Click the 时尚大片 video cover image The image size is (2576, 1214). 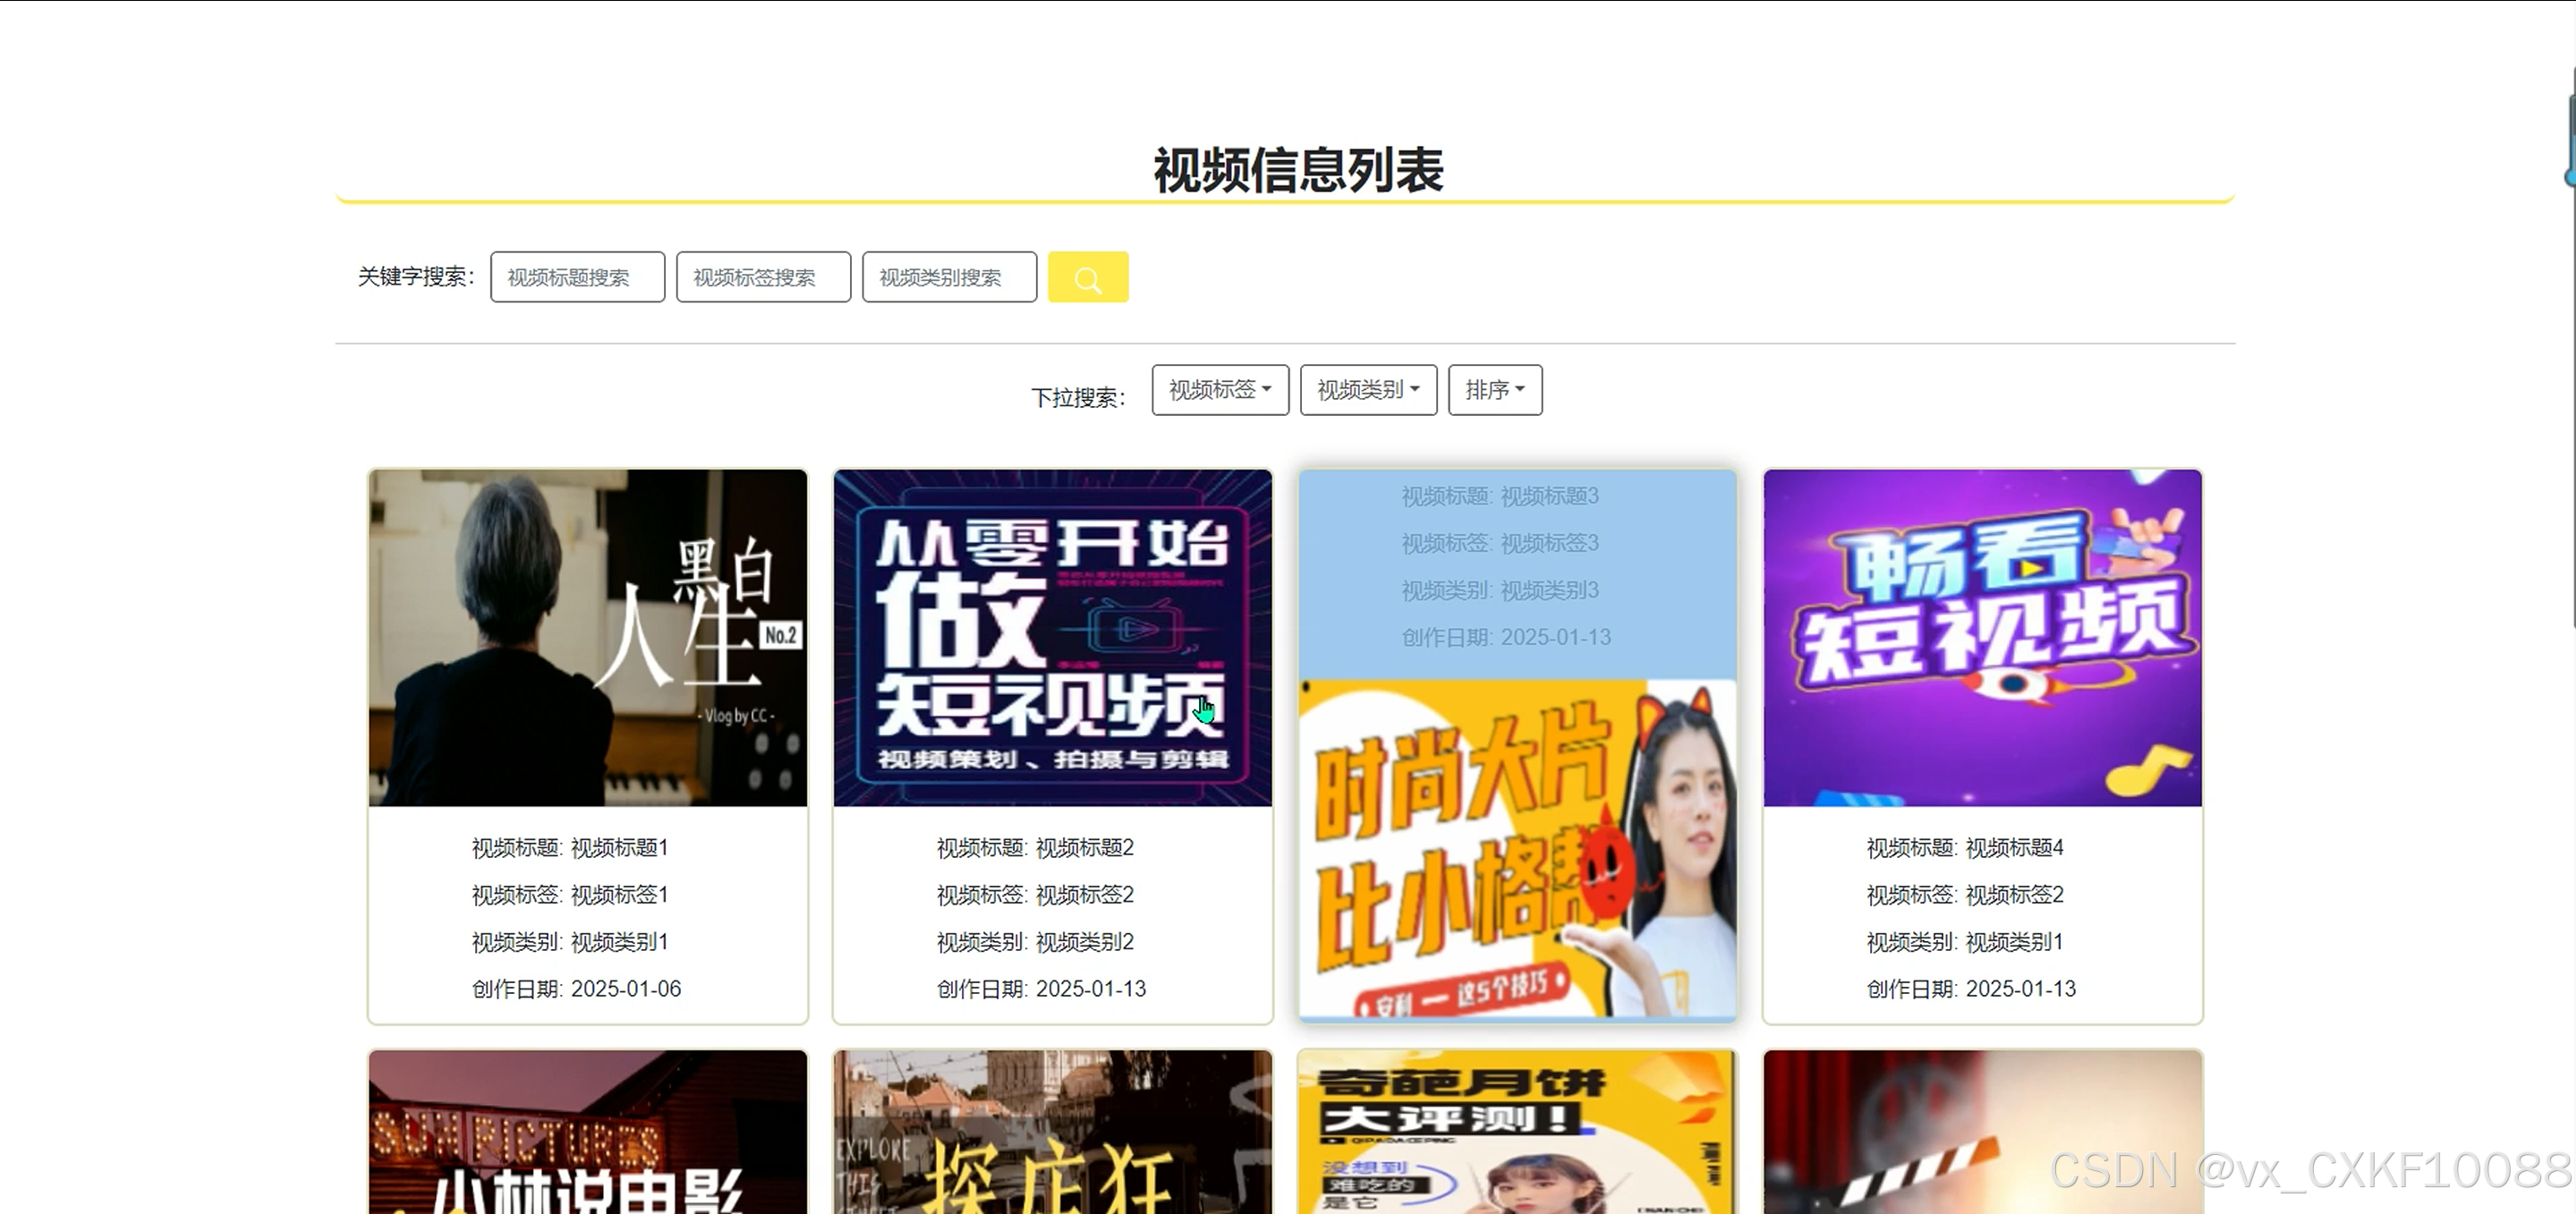[x=1517, y=850]
